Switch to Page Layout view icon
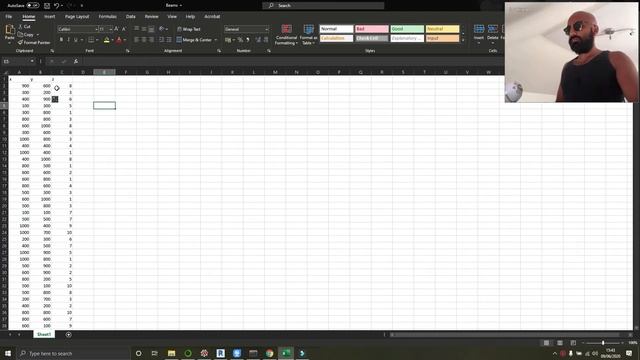The image size is (640, 360). 560,343
